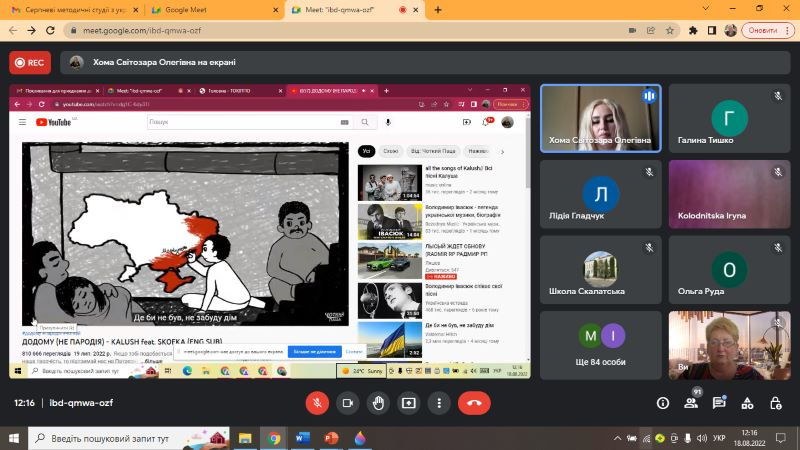This screenshot has height=450, width=800.
Task: Open PowerPoint from the taskbar
Action: [x=331, y=438]
